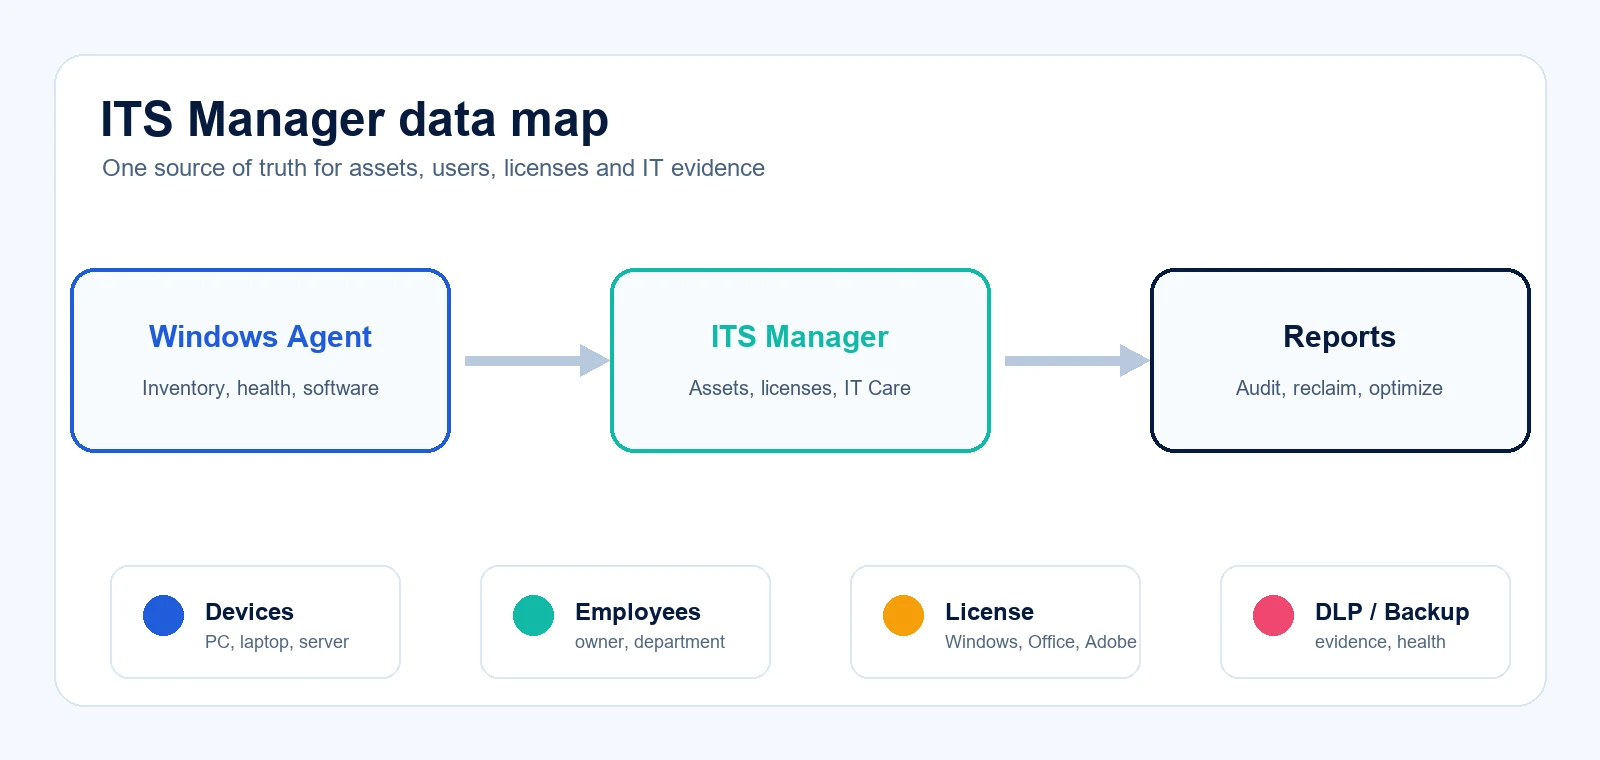Click the teal Employees circle icon
1600x760 pixels.
[x=533, y=615]
